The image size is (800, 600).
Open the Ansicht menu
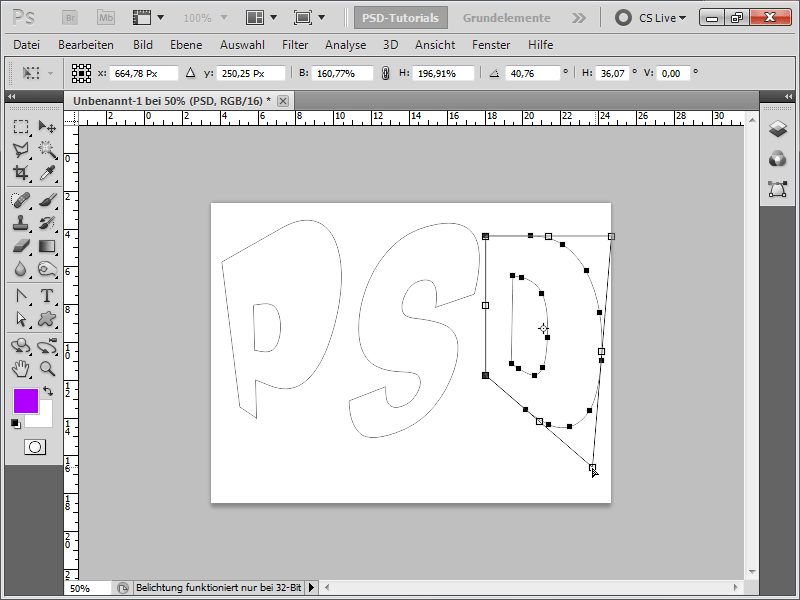click(x=435, y=45)
